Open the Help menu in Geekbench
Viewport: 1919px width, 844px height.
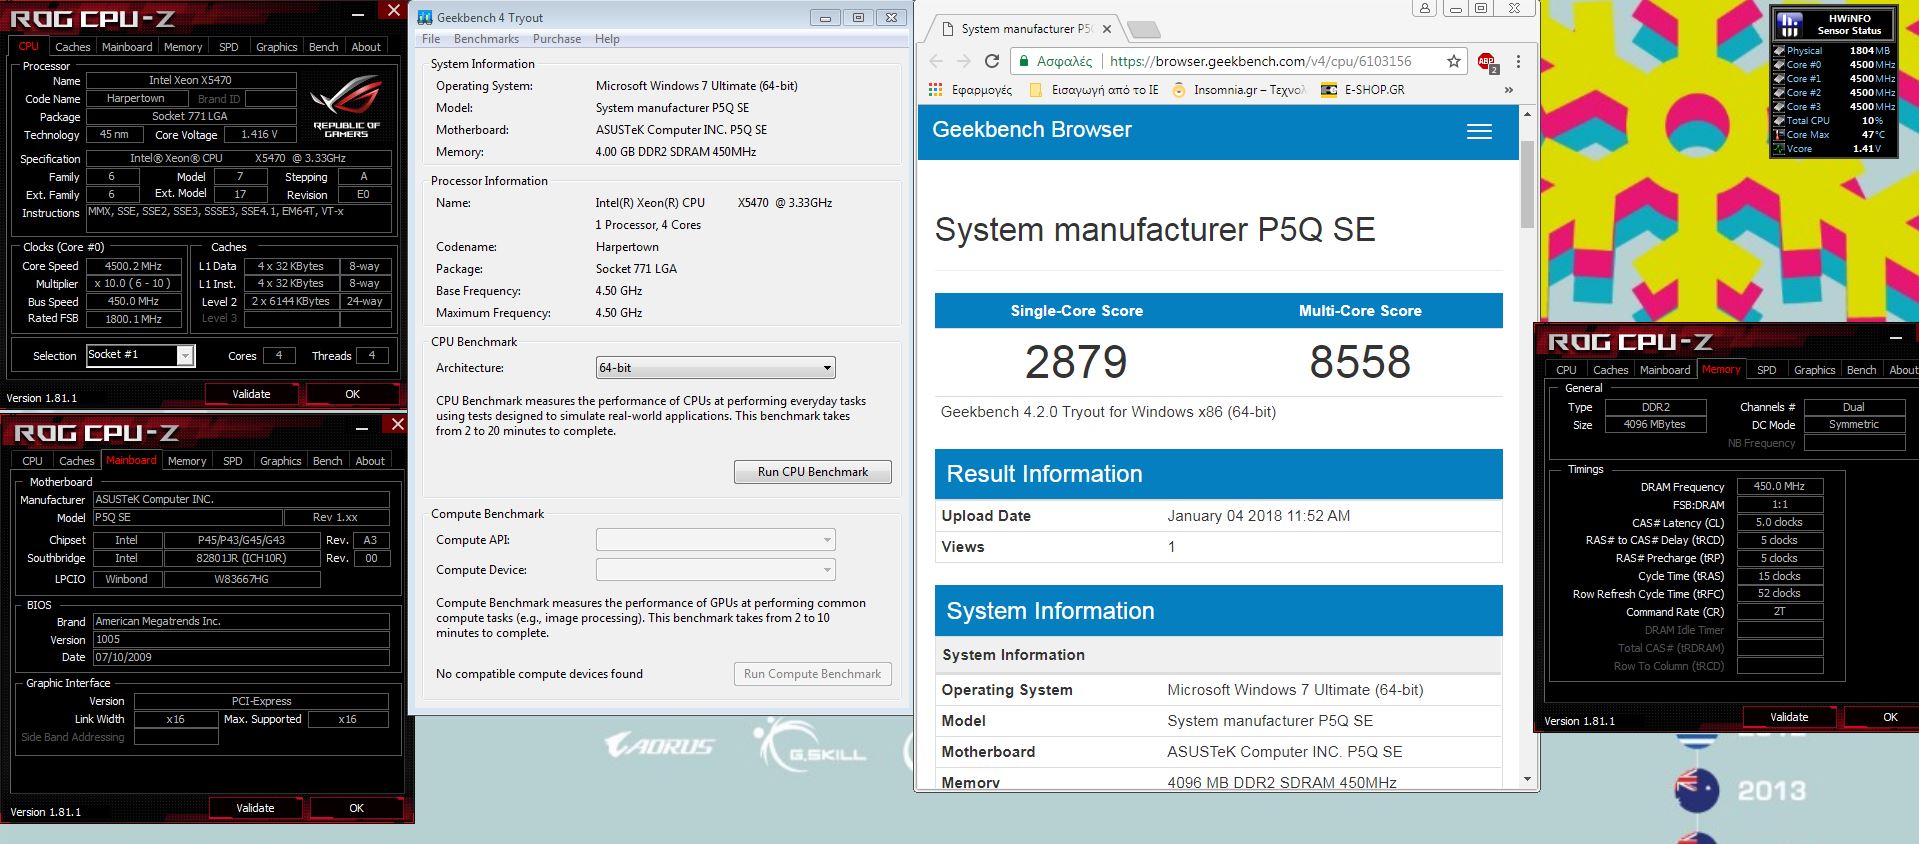click(607, 39)
